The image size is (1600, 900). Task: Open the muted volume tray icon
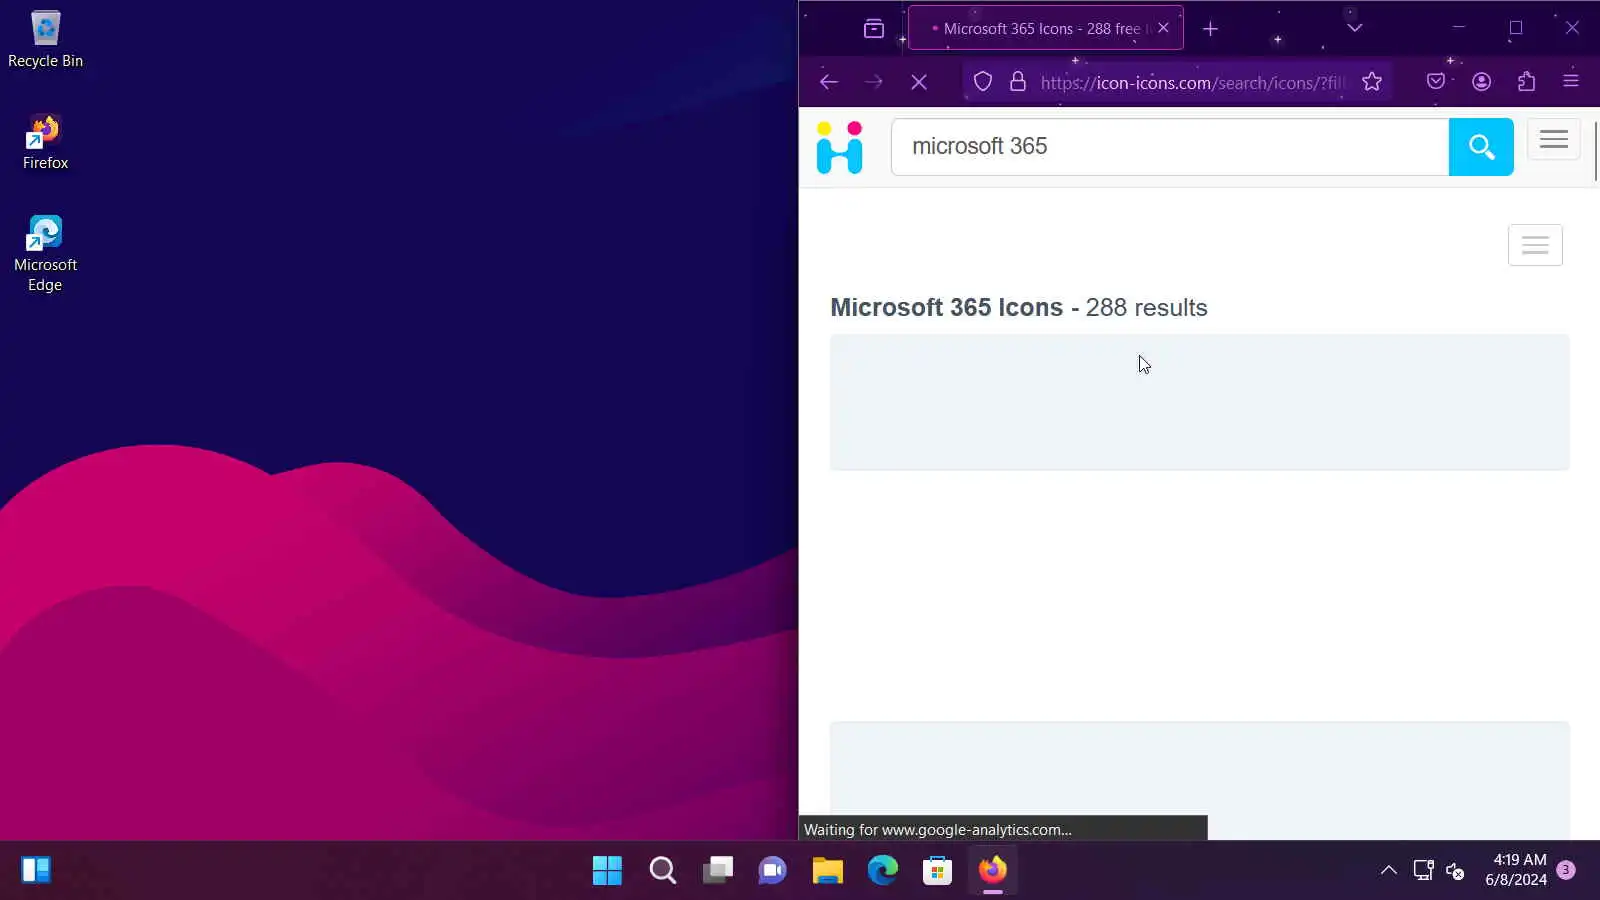click(x=1455, y=870)
